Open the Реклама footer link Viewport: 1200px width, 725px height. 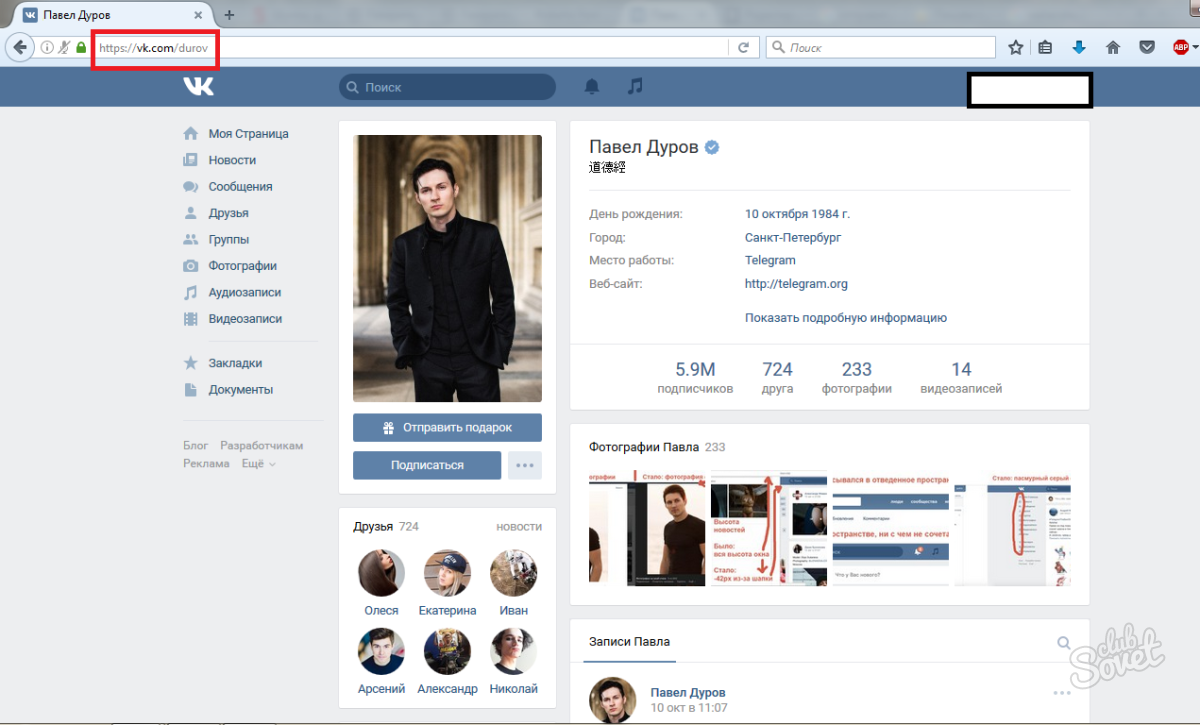click(x=206, y=464)
